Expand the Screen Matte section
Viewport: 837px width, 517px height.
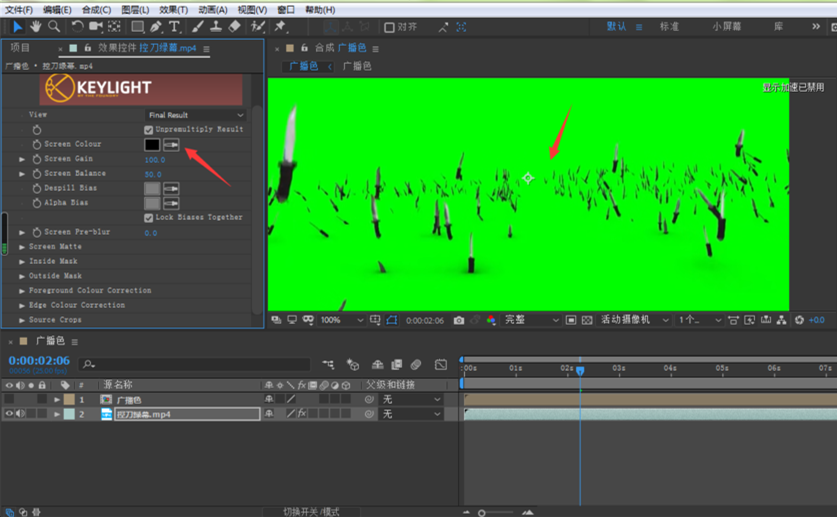(22, 247)
